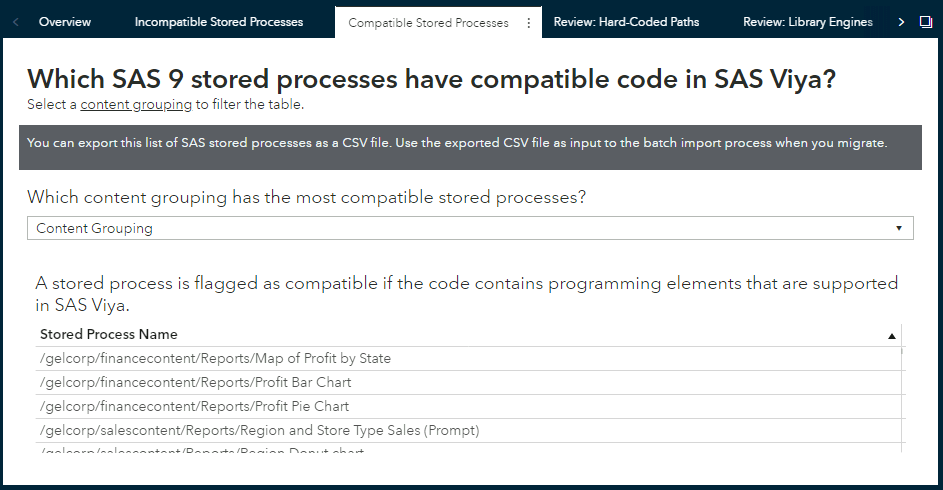
Task: Pick the partially visible Region Donut chart row
Action: (201, 449)
